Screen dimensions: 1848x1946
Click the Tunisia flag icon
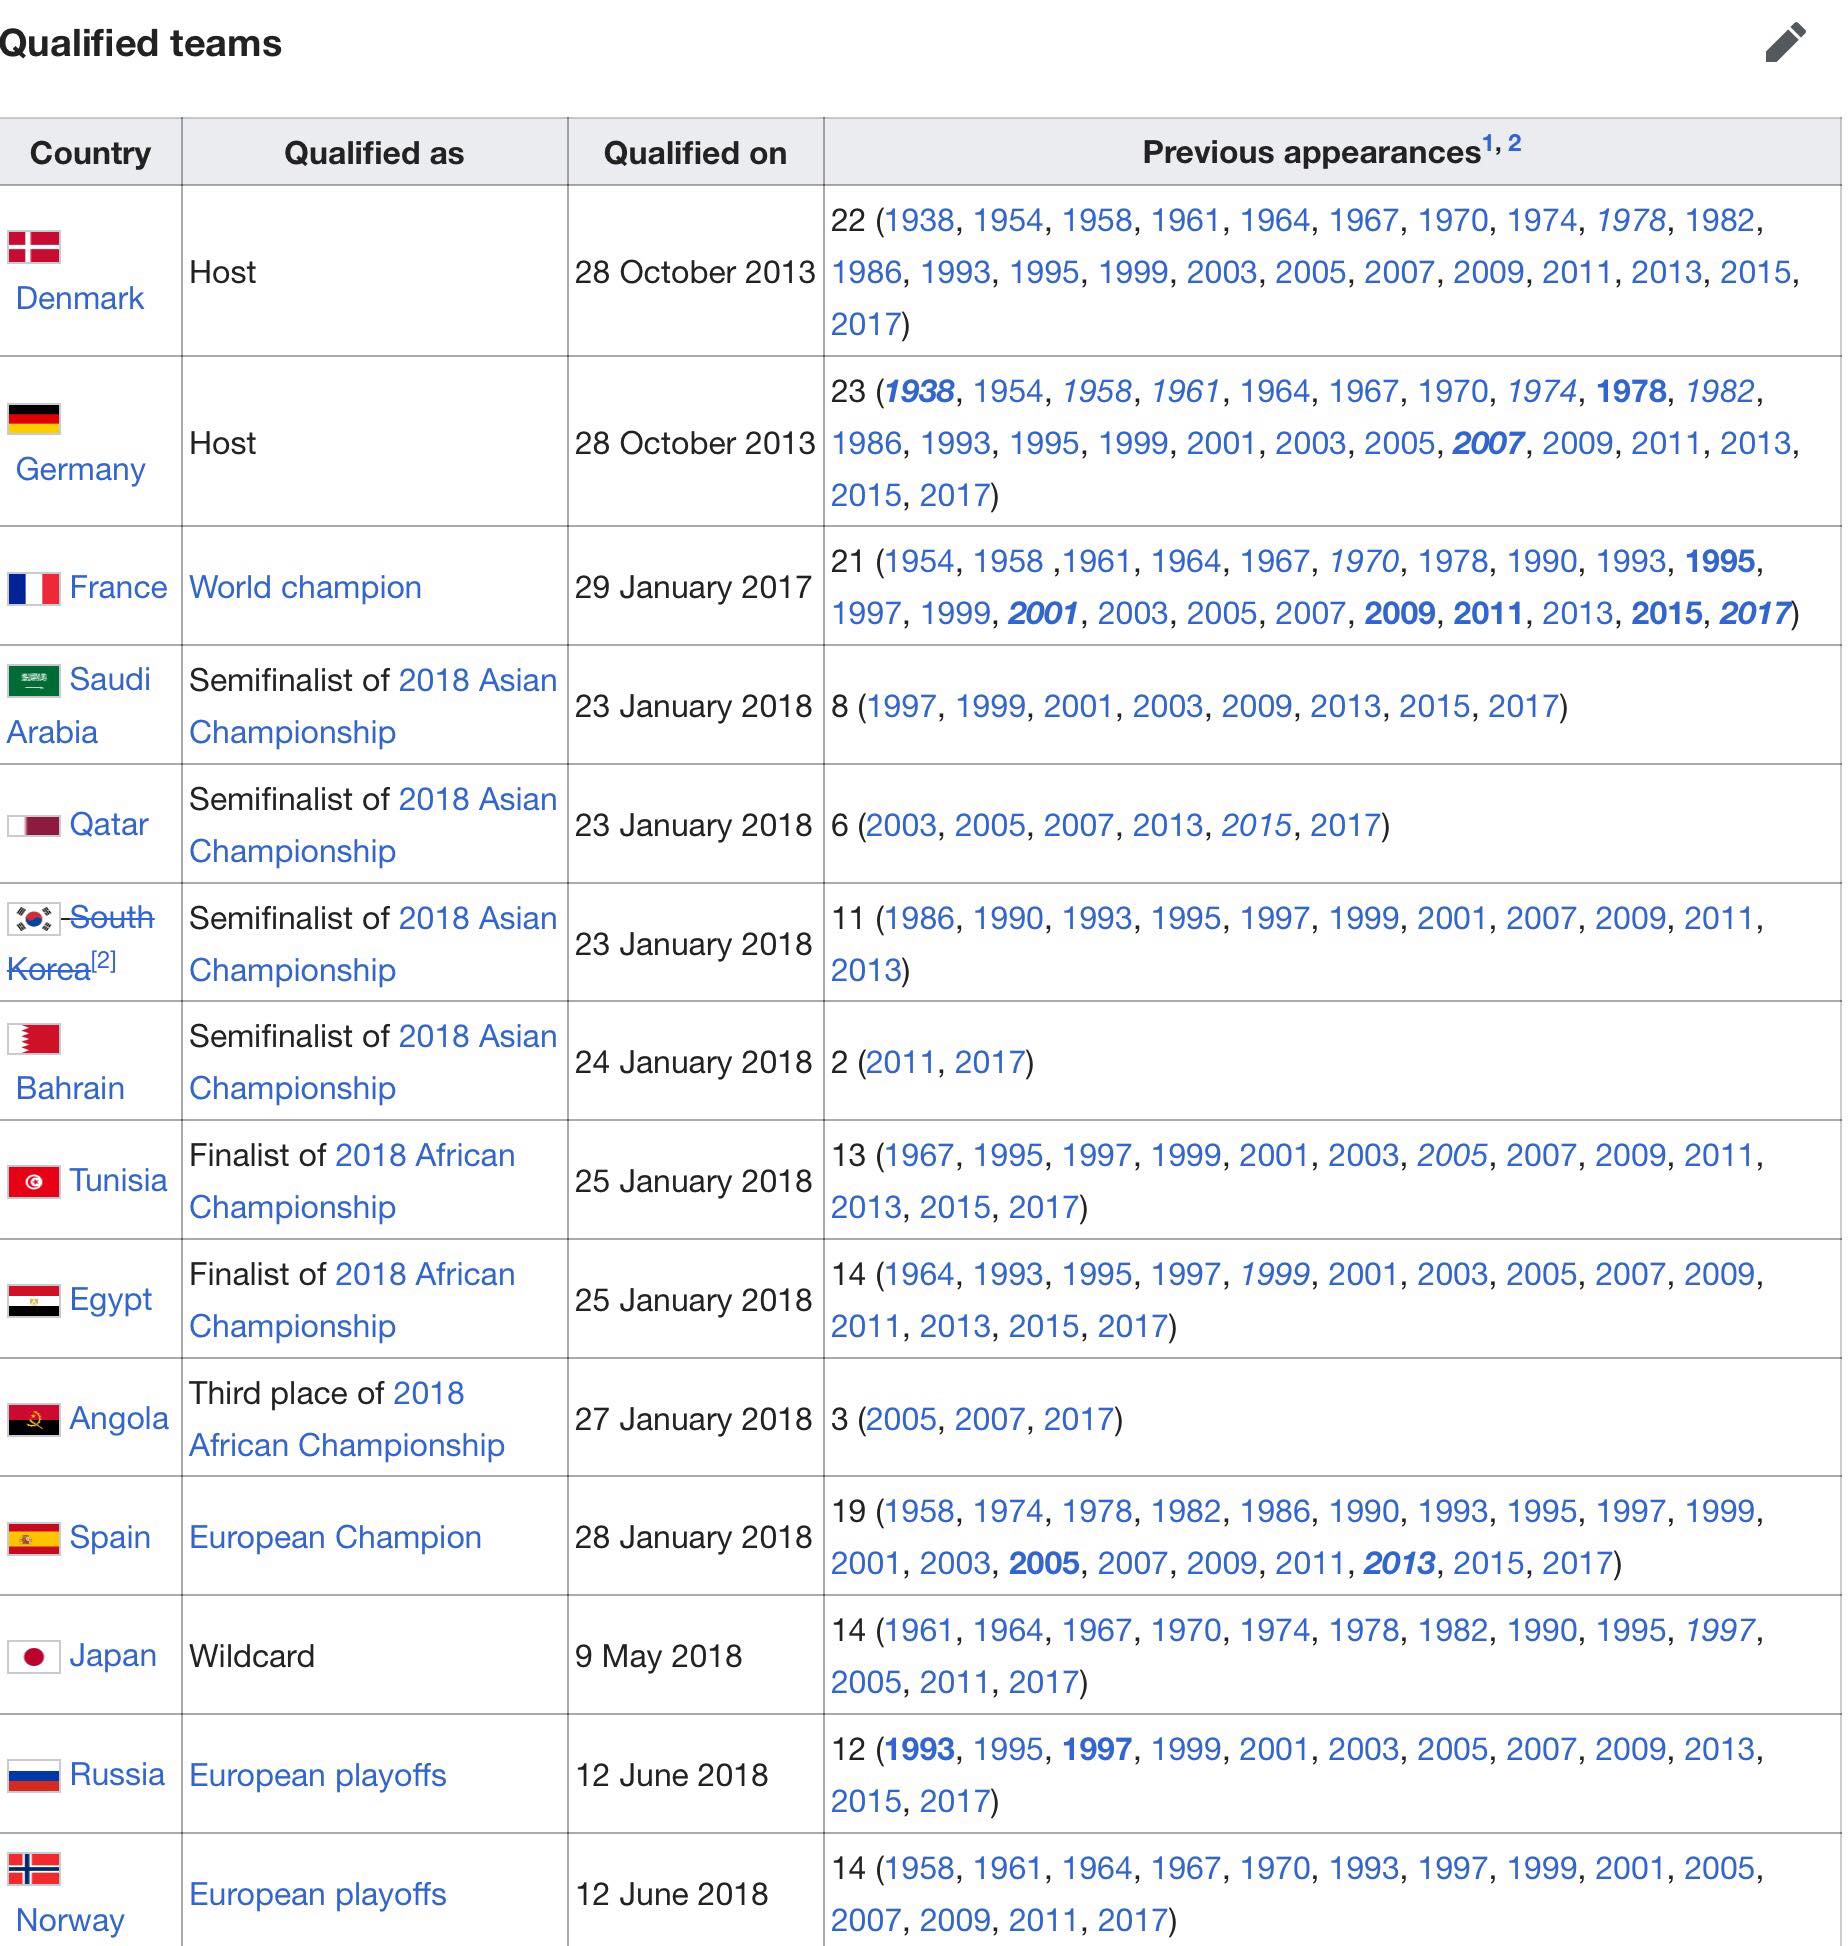(x=34, y=1181)
